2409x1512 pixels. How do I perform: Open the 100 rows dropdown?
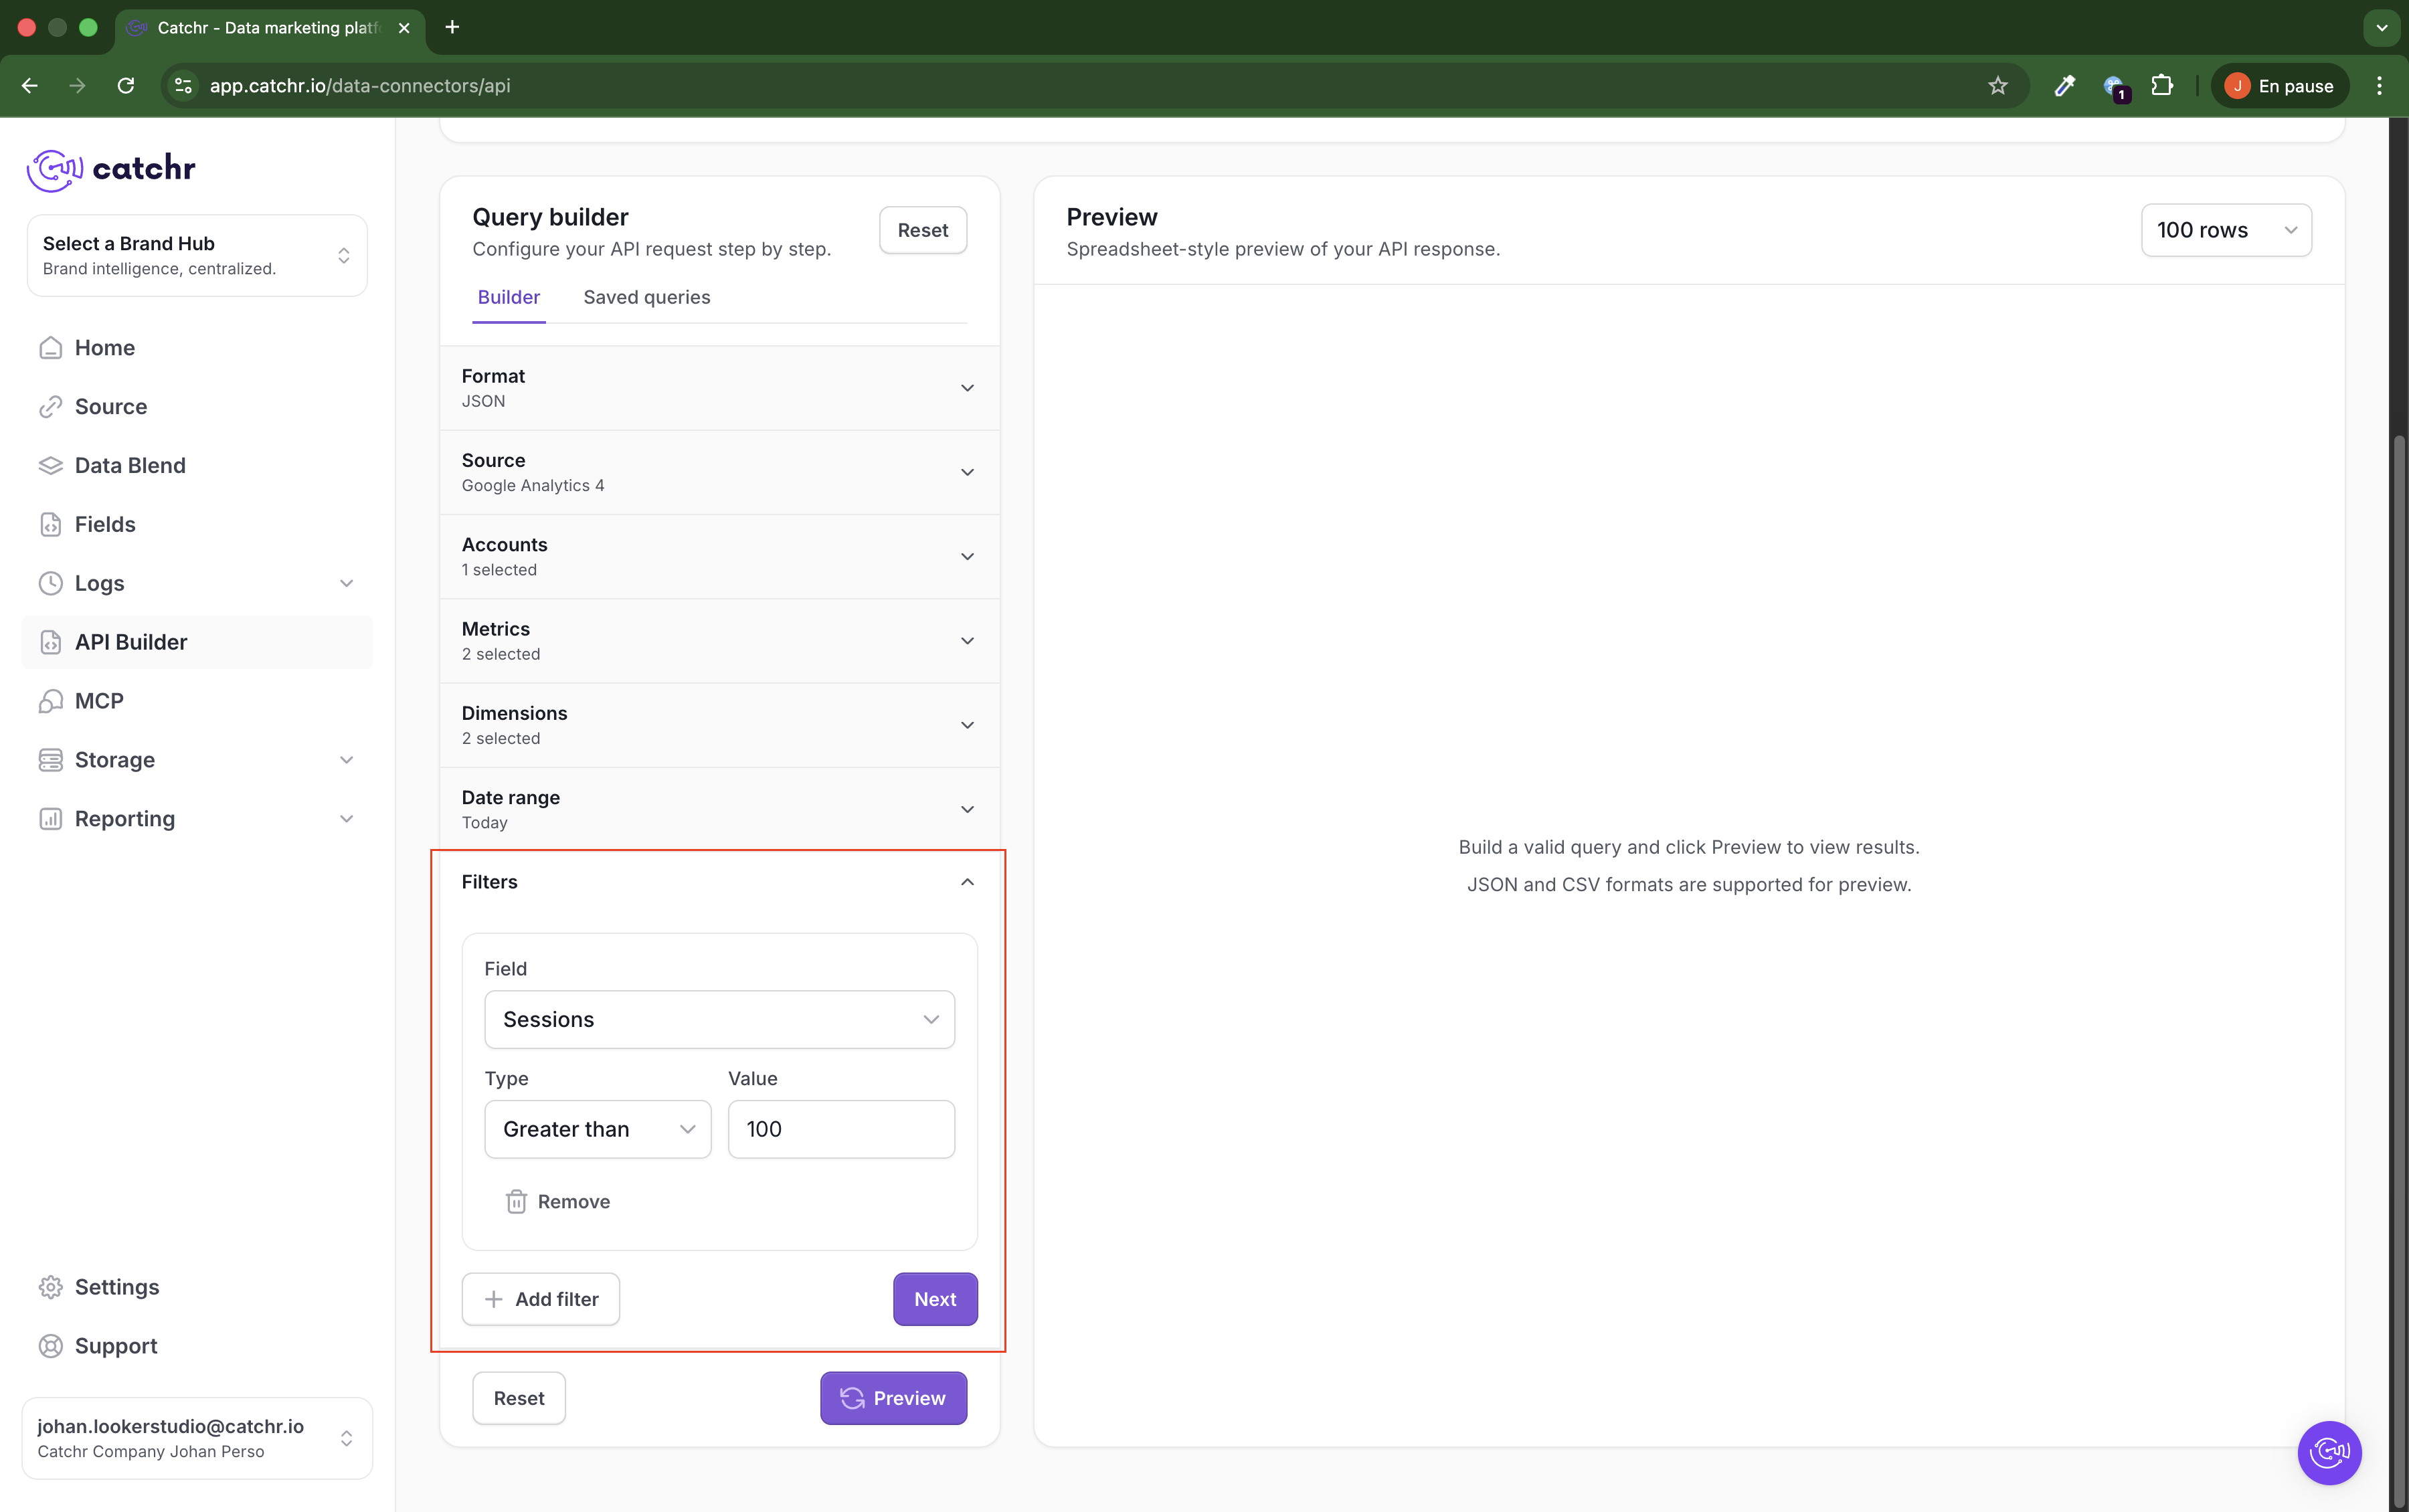[2225, 230]
